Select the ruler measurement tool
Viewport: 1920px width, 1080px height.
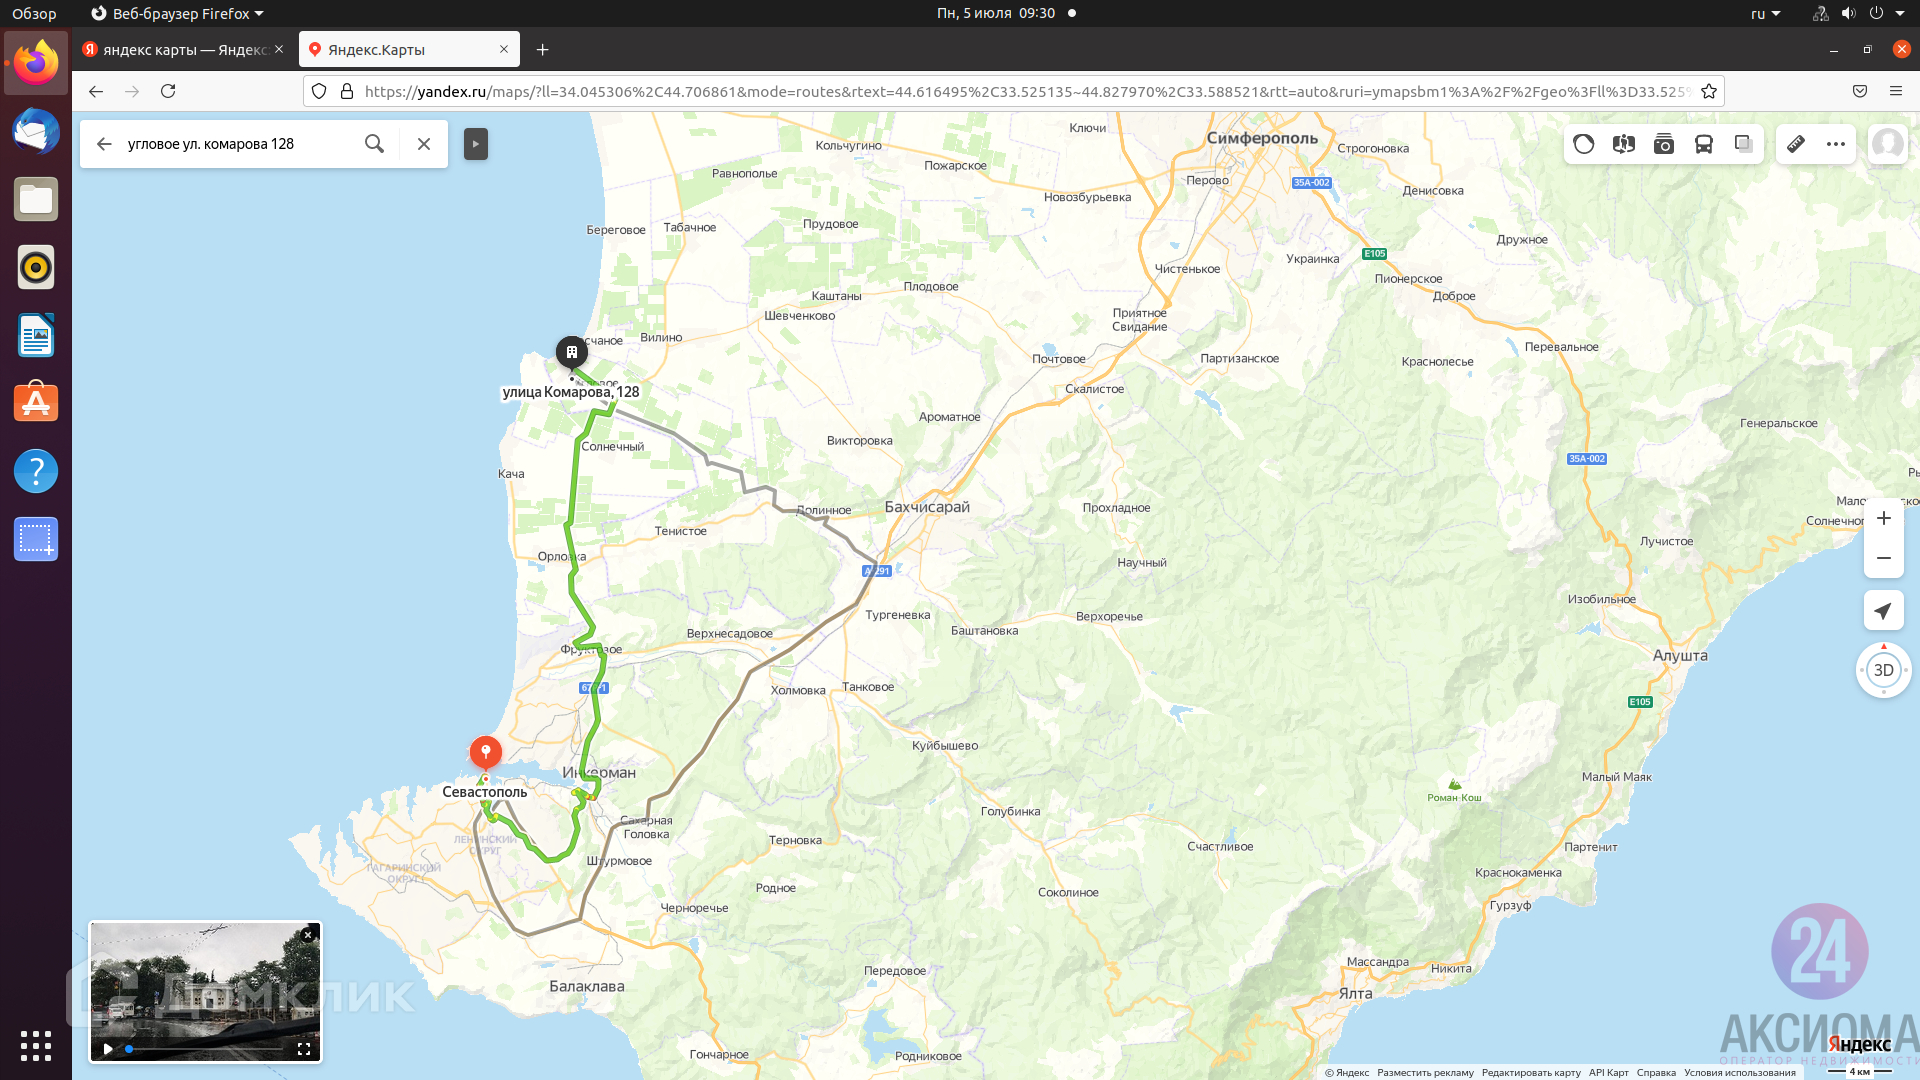(1796, 144)
